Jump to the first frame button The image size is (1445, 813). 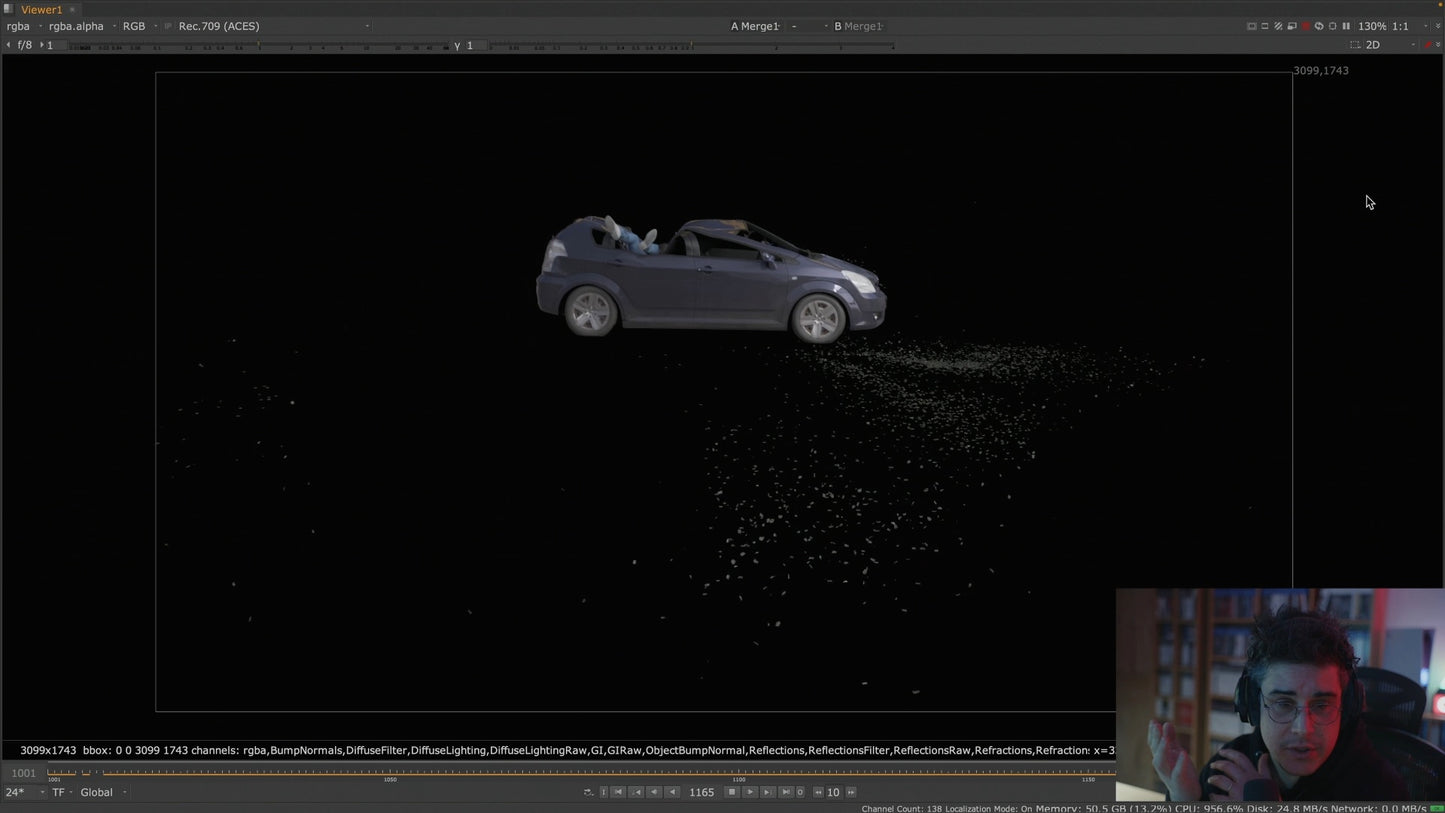point(618,792)
